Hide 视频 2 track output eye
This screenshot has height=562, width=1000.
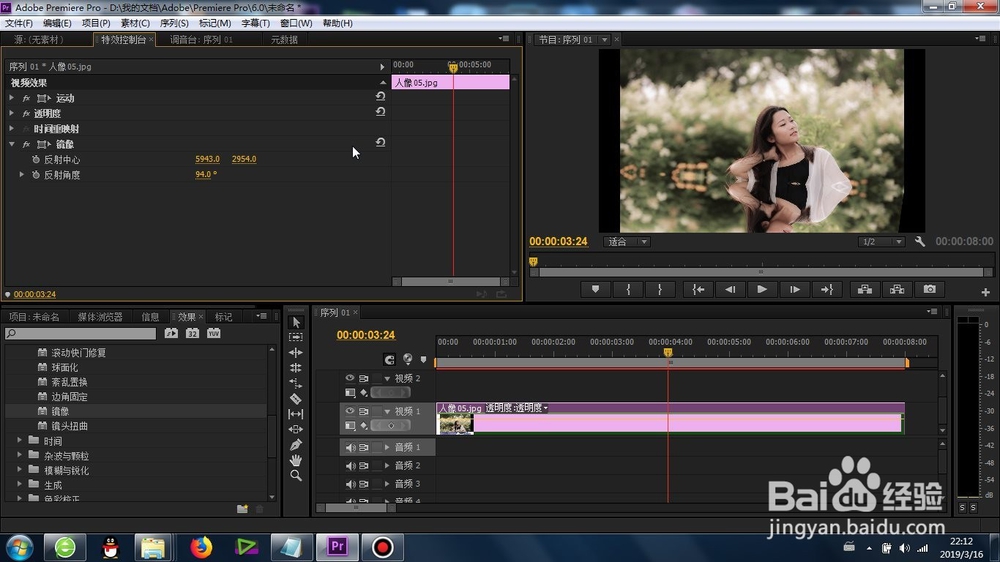tap(349, 378)
